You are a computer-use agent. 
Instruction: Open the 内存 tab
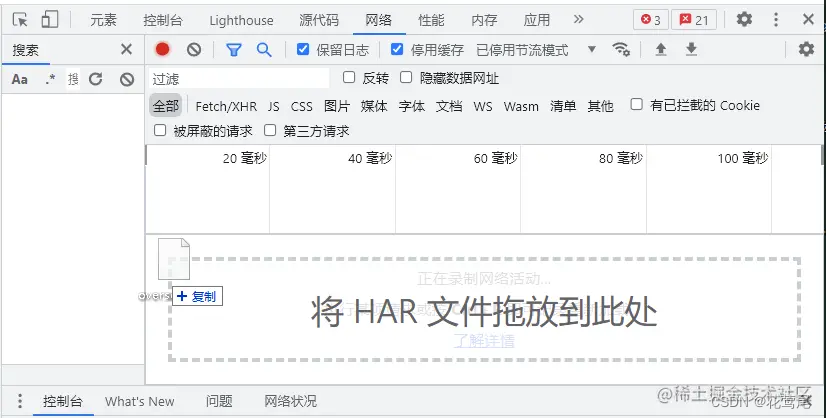click(484, 20)
